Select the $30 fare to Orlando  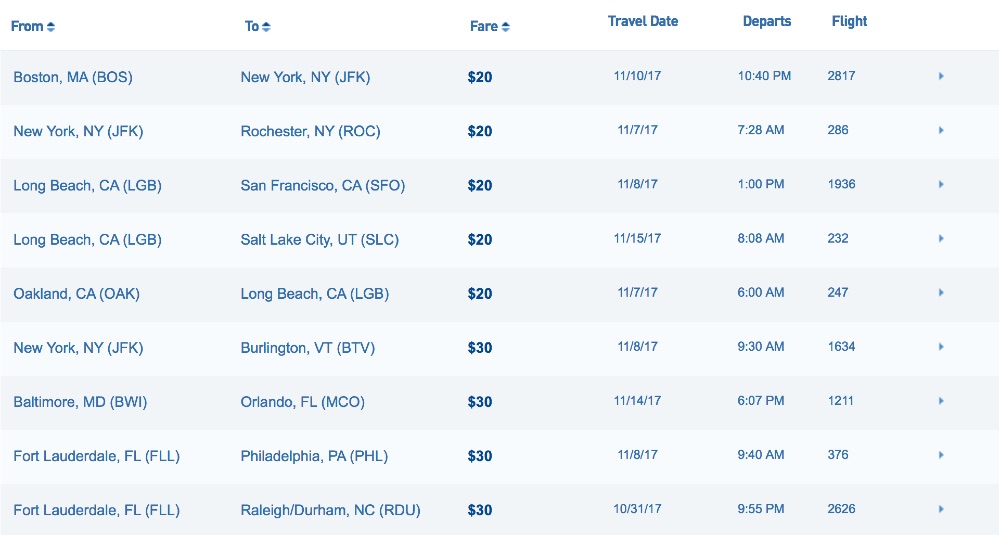480,402
